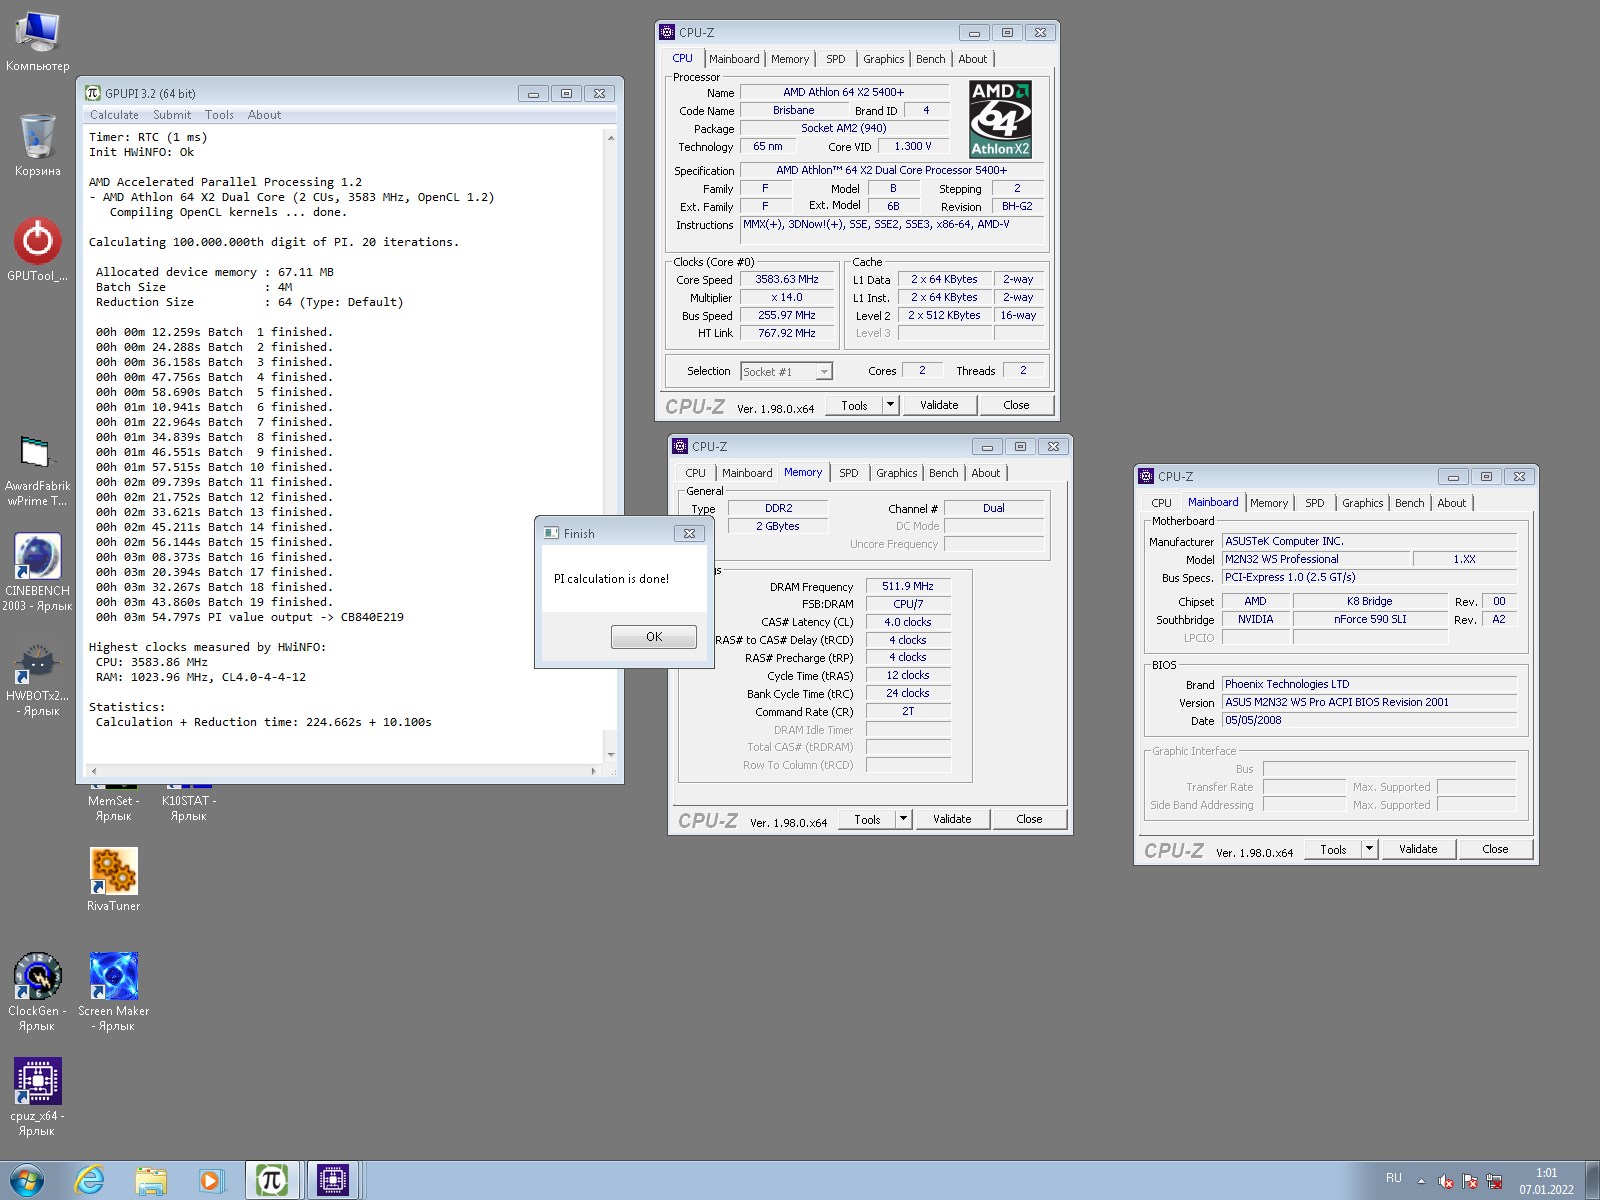Click Action Center flag tray icon
Viewport: 1600px width, 1200px height.
point(1469,1181)
